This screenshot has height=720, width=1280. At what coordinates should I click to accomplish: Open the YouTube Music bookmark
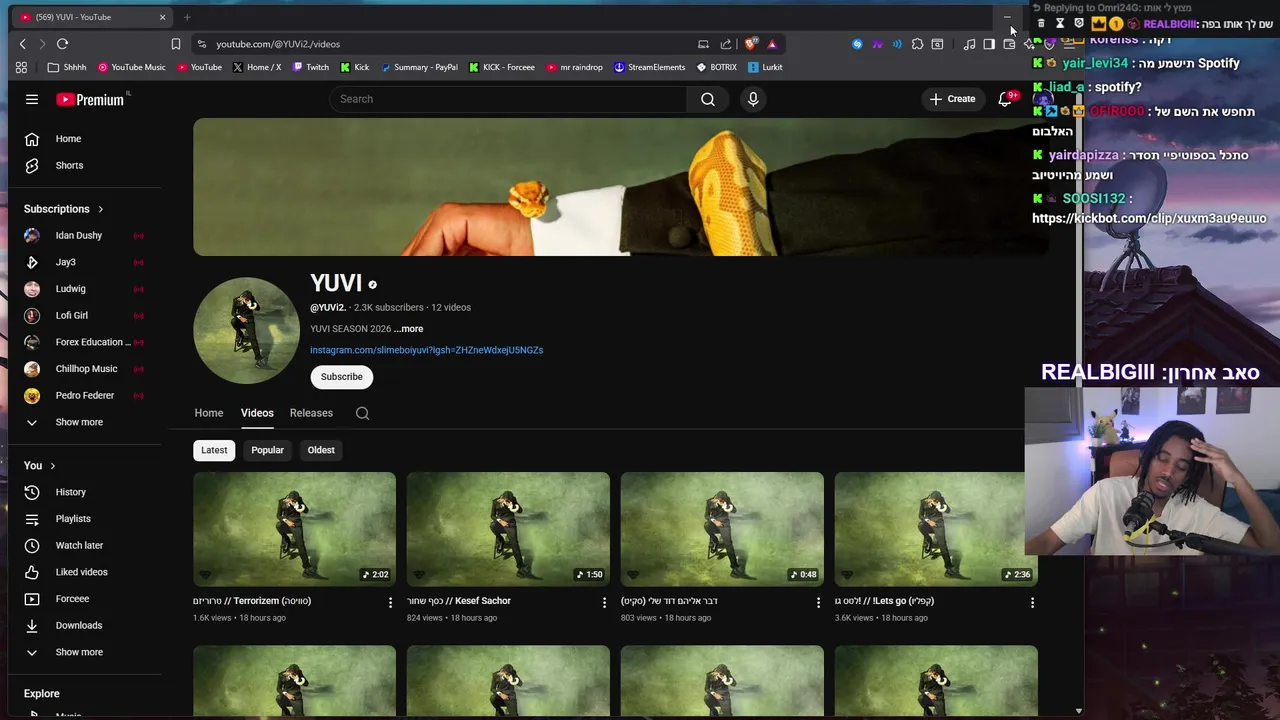[130, 67]
